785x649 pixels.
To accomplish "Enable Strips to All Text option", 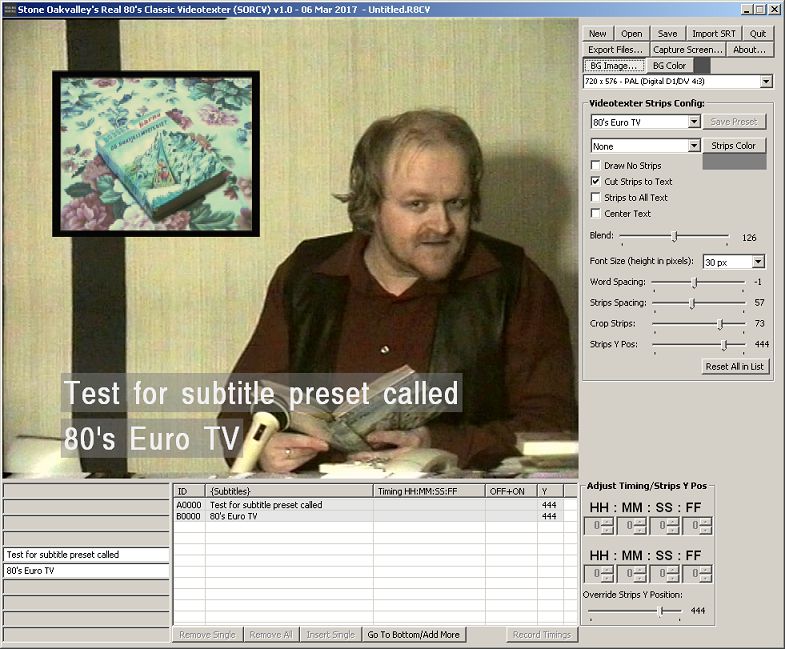I will pos(596,197).
